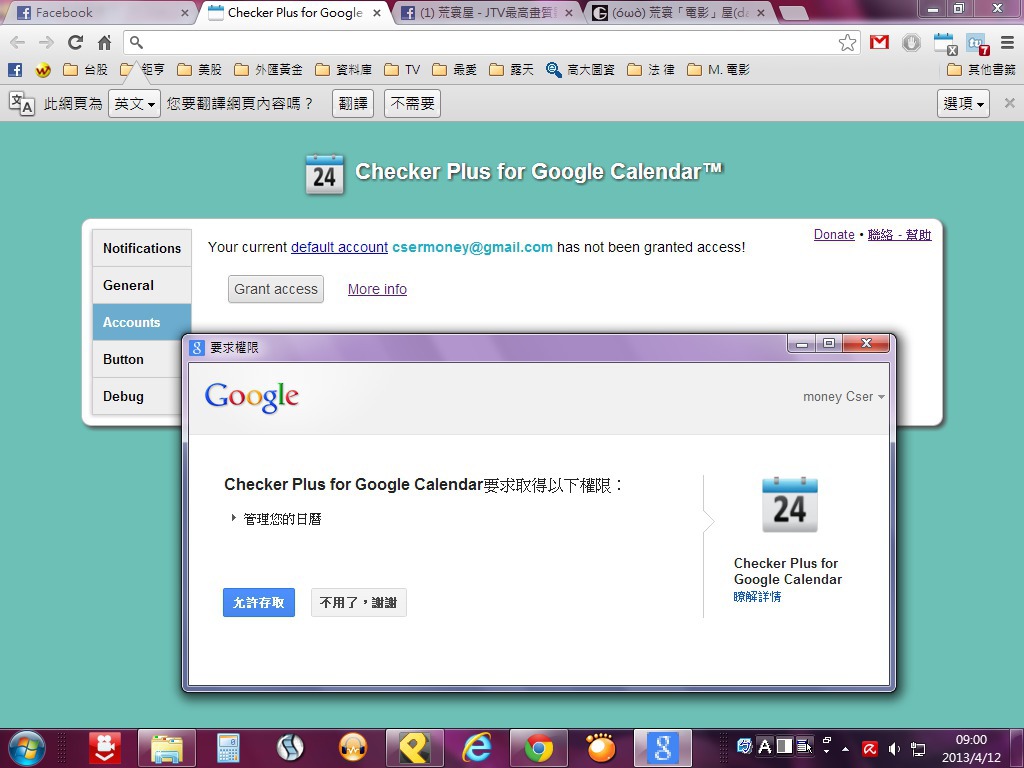Expand the money Cser account dropdown
This screenshot has width=1024, height=768.
pos(844,396)
